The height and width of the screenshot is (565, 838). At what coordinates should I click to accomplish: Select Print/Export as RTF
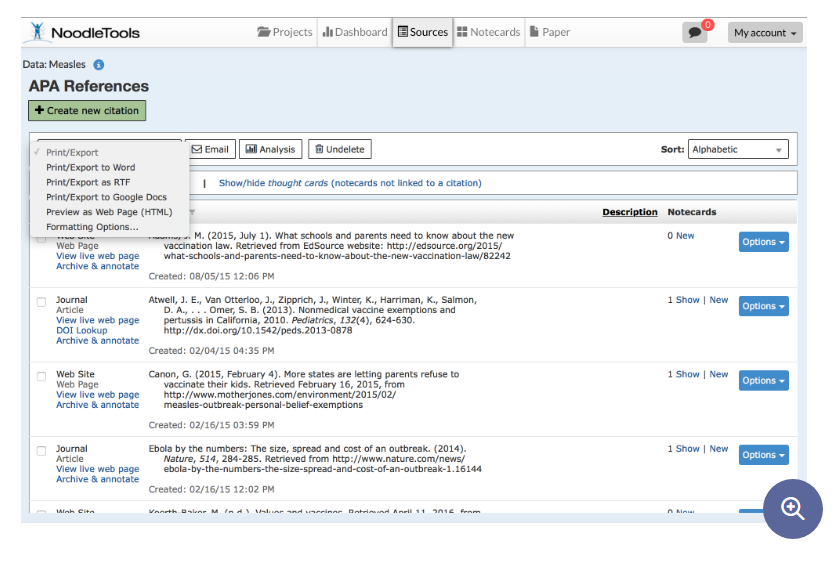(88, 182)
